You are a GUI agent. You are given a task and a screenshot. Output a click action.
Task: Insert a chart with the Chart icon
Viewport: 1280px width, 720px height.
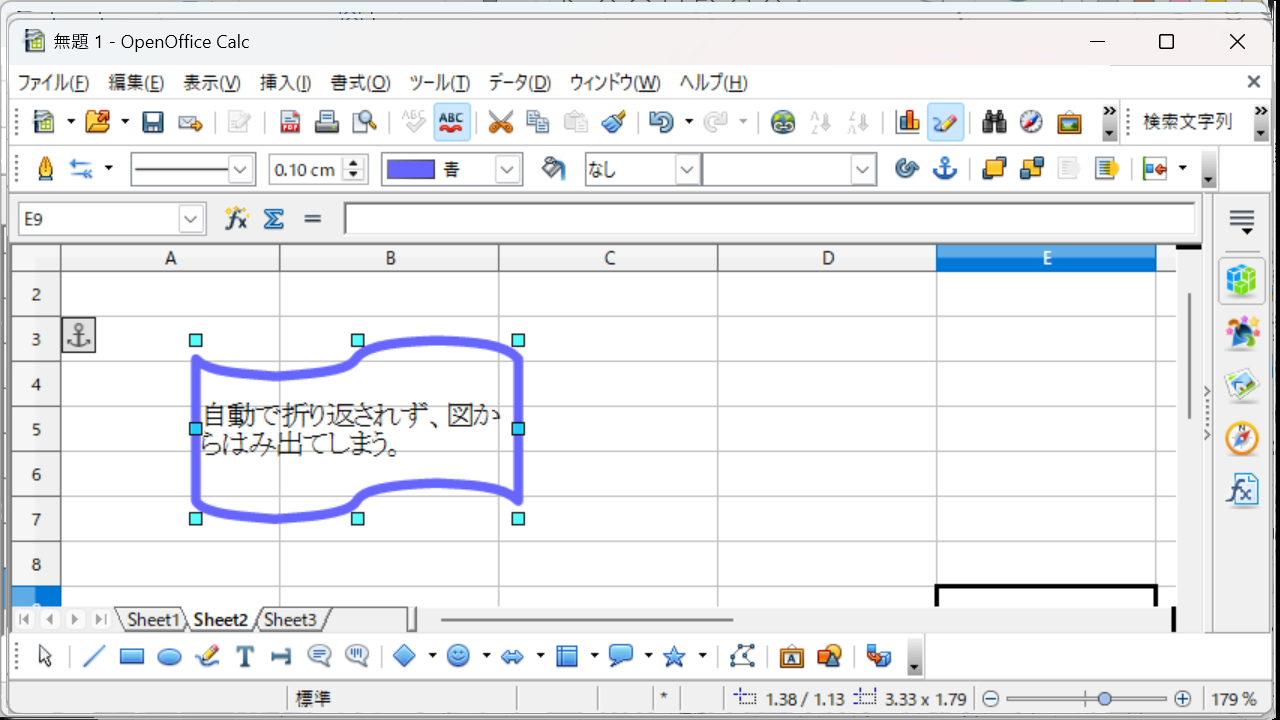pyautogui.click(x=908, y=122)
